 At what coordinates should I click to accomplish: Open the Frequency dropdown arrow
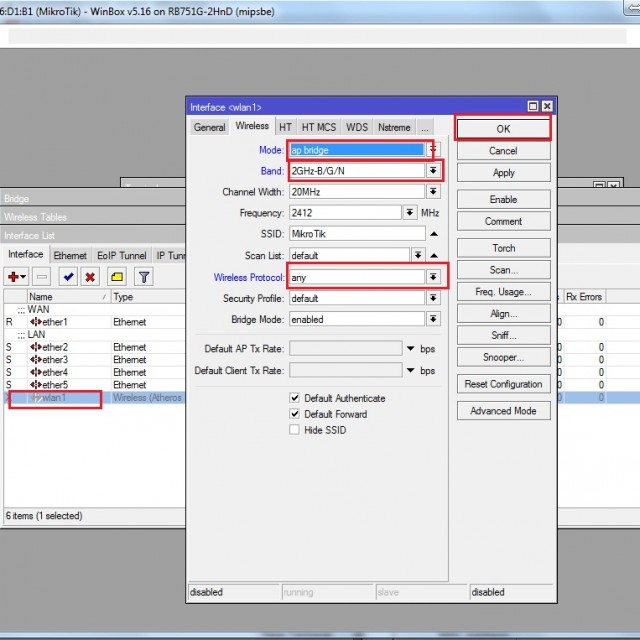[409, 212]
